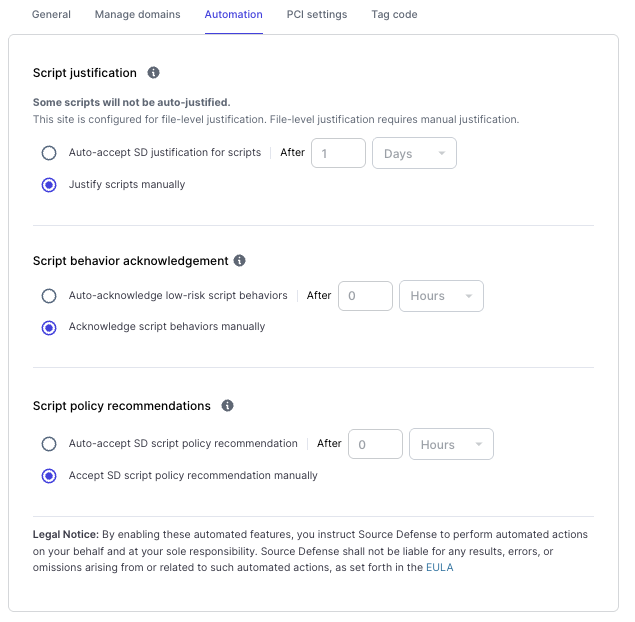Enable Auto-accept SD script policy recommendation
Viewport: 635px width, 622px height.
click(x=49, y=444)
